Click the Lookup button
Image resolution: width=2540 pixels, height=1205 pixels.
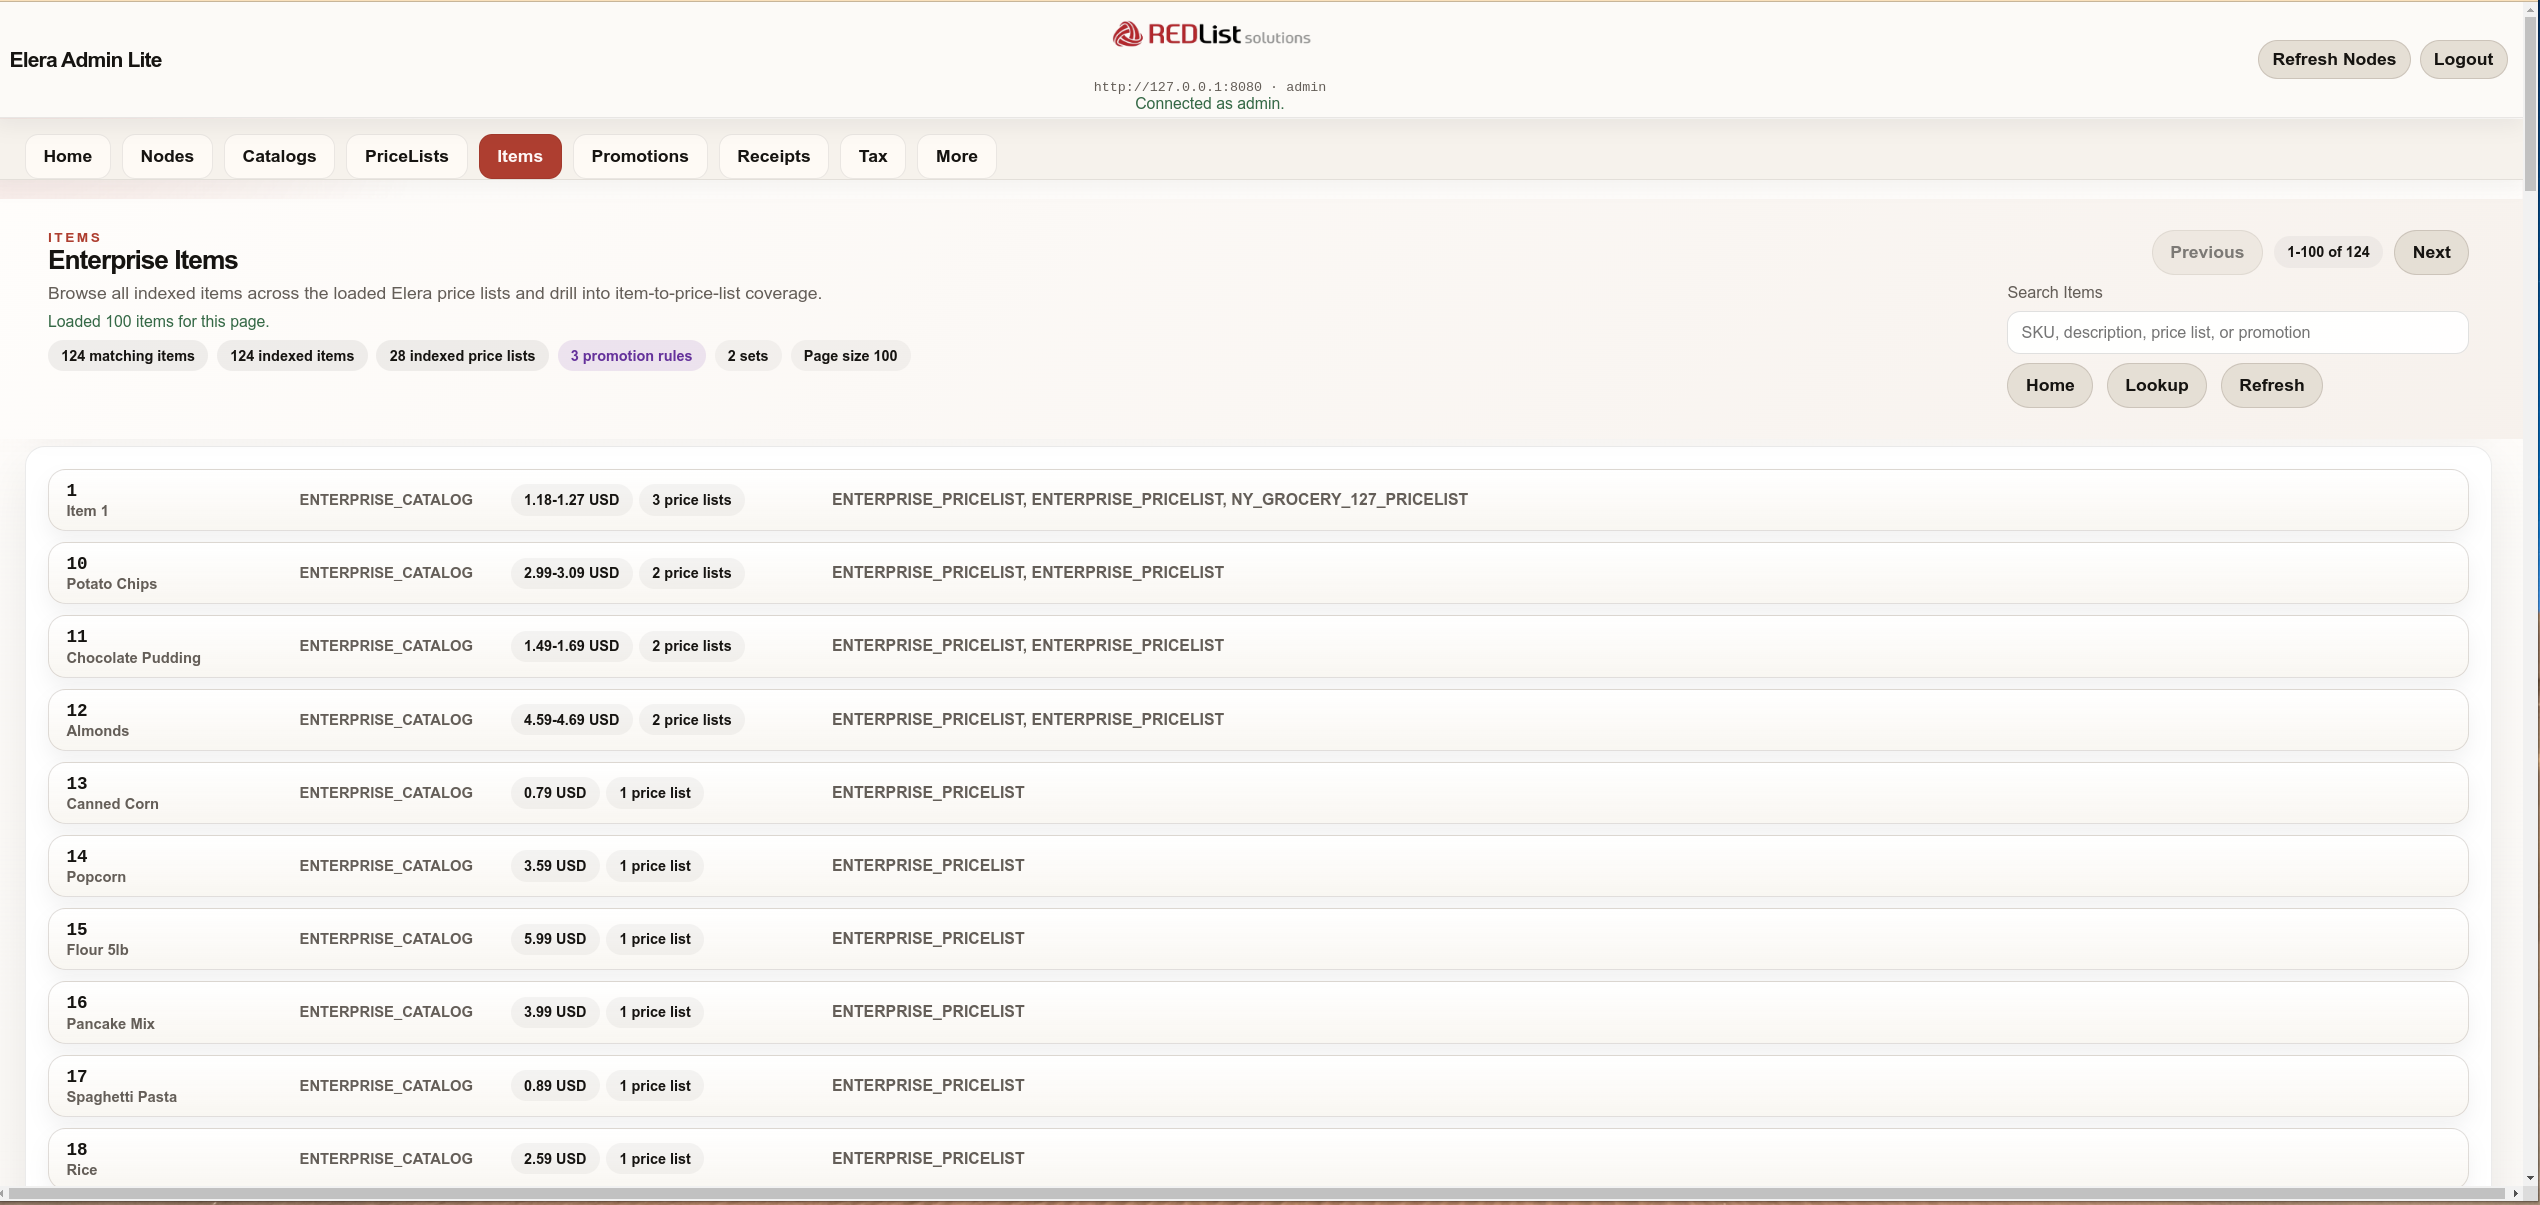pos(2157,385)
